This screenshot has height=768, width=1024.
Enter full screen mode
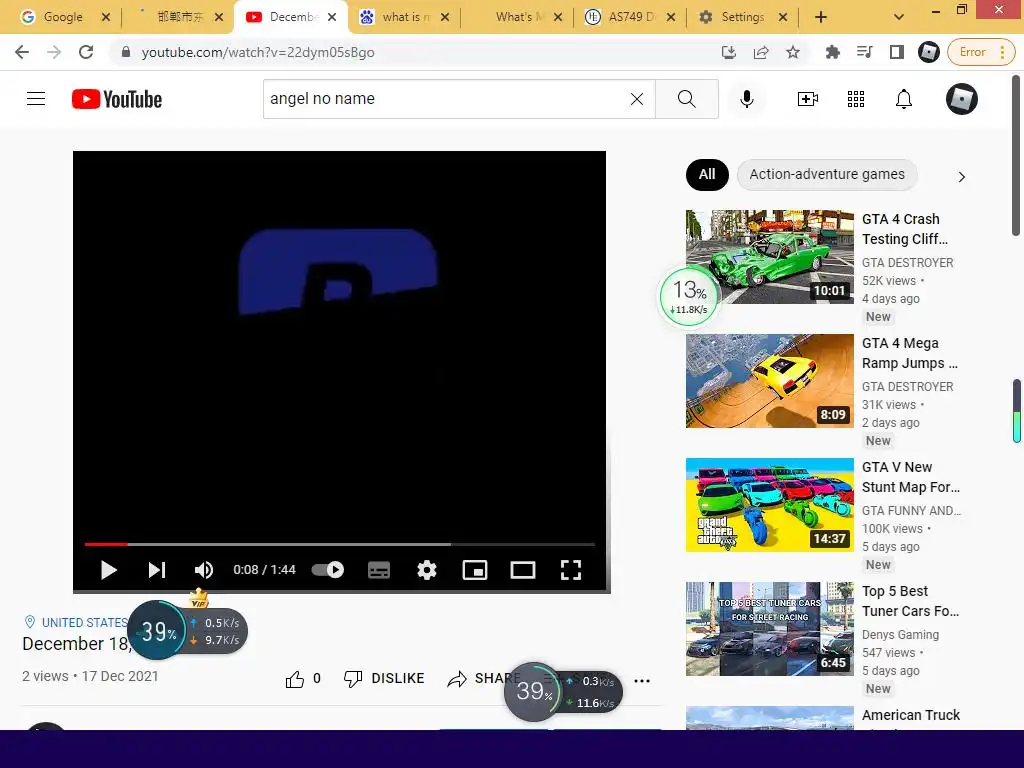571,570
